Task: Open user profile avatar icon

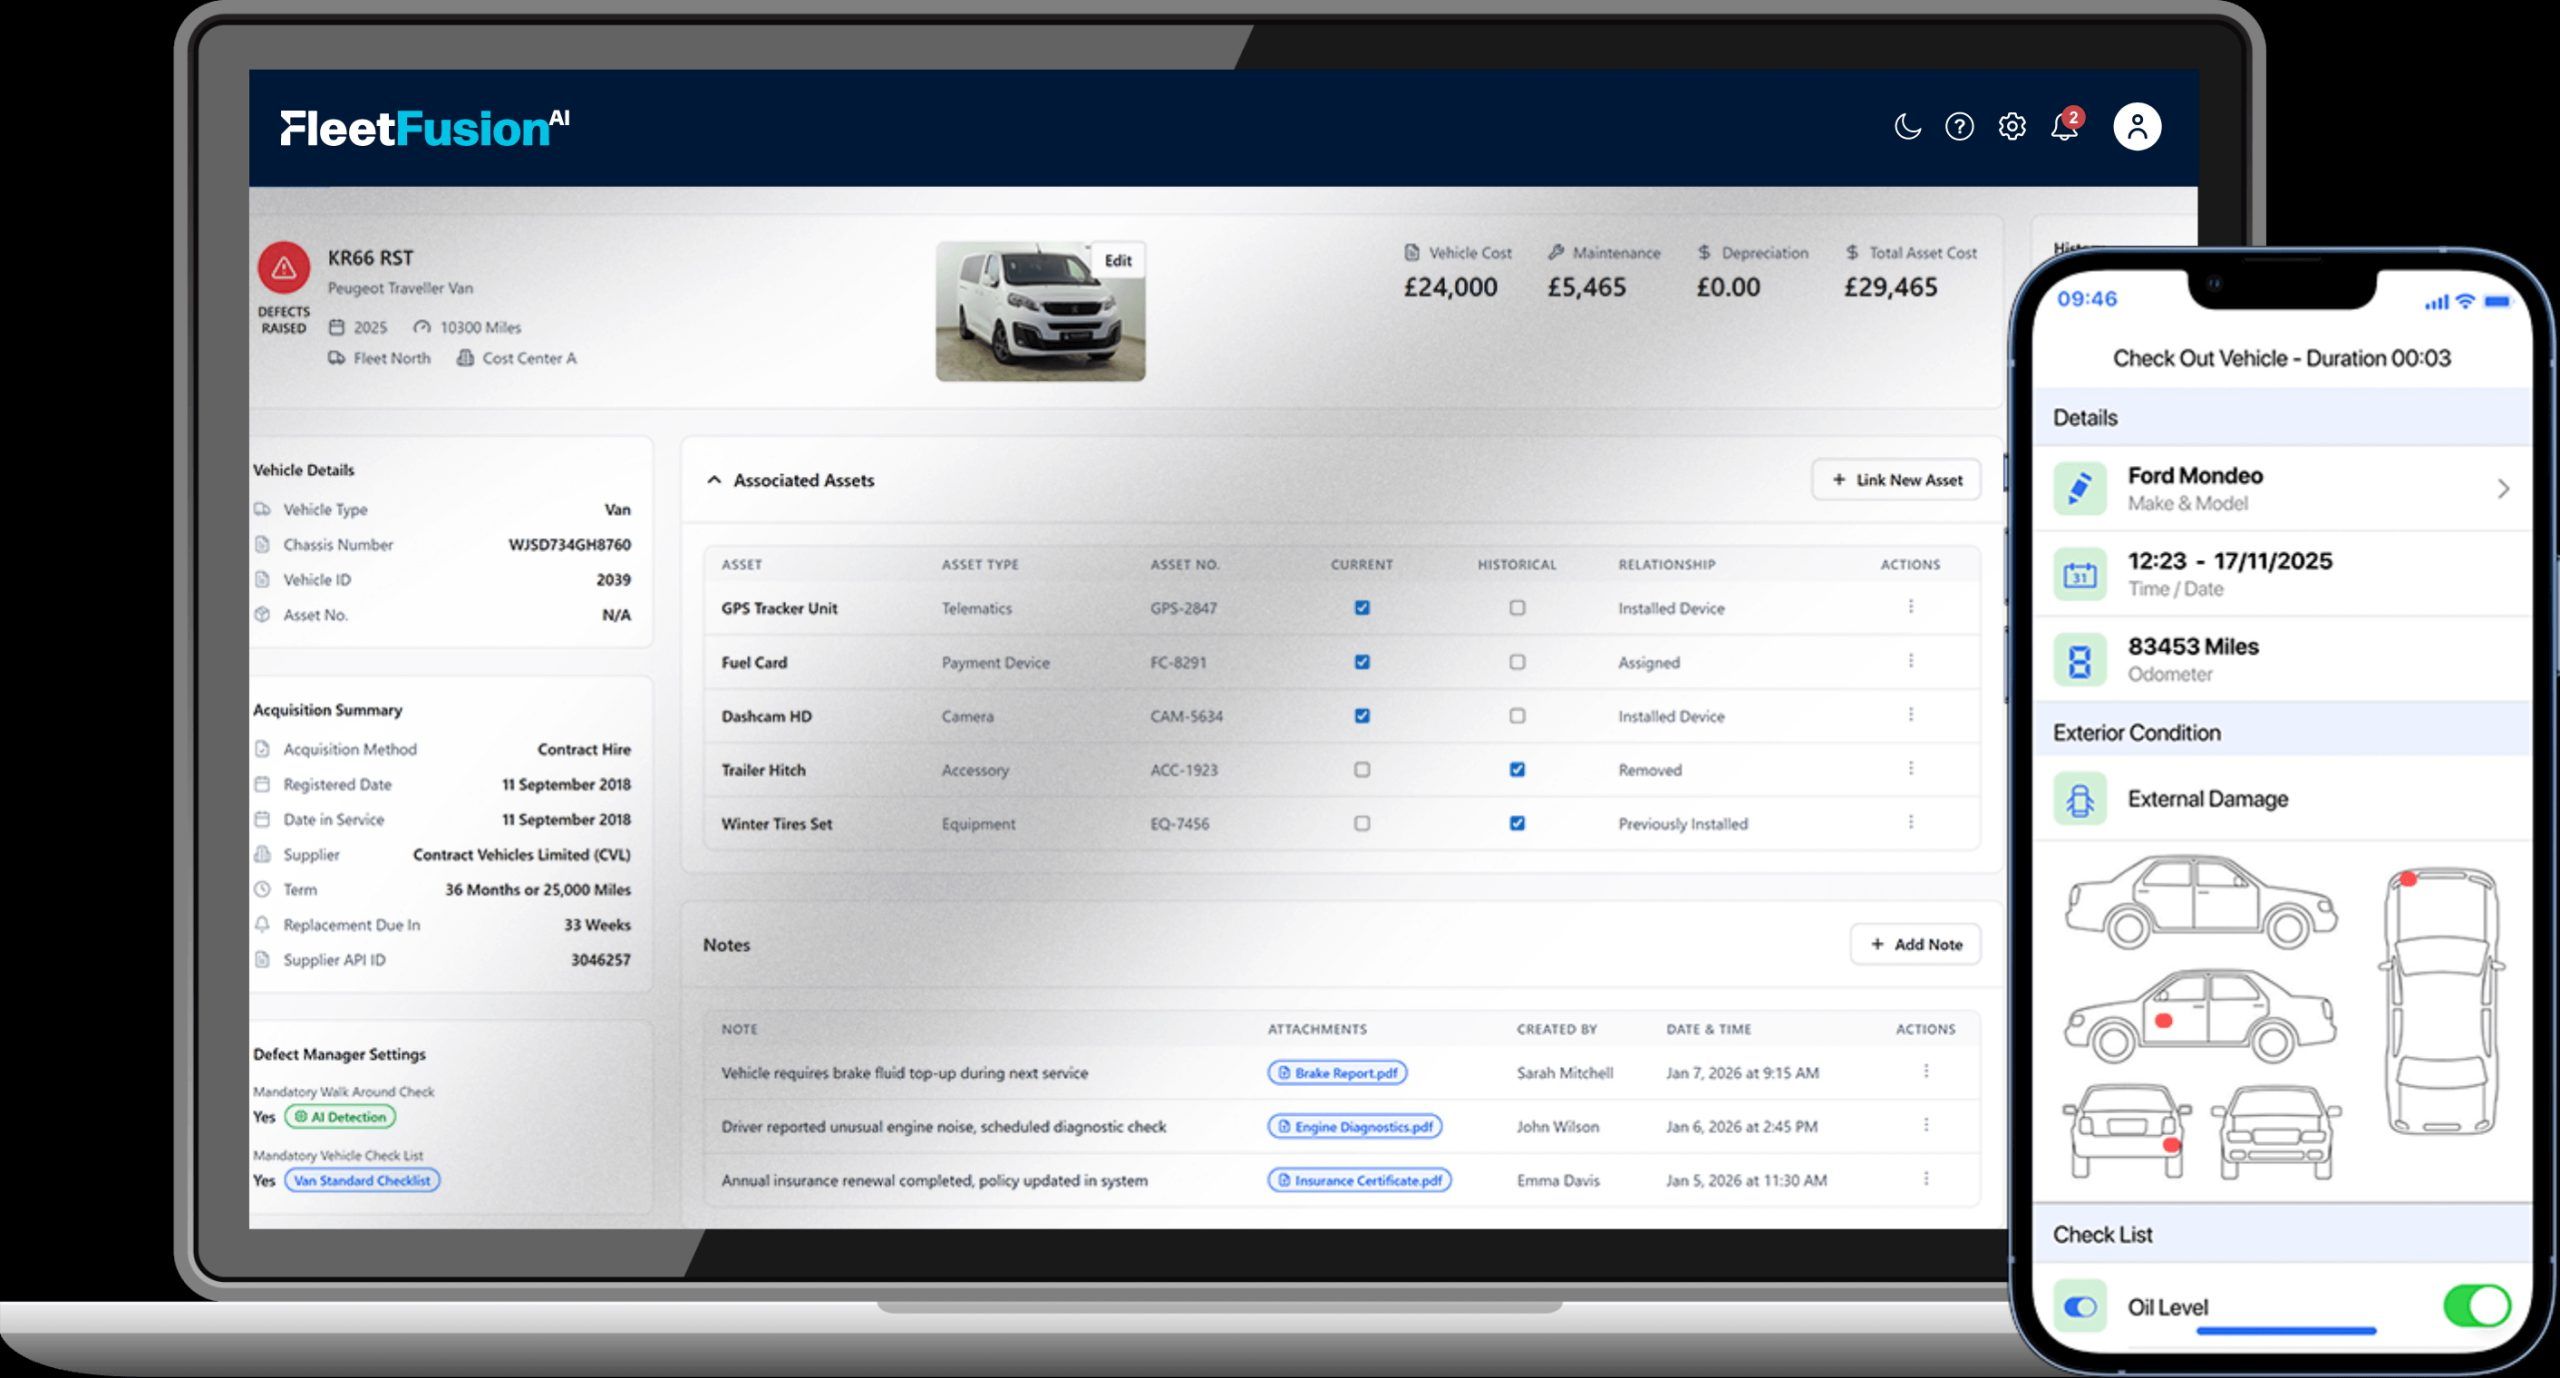Action: 2137,127
